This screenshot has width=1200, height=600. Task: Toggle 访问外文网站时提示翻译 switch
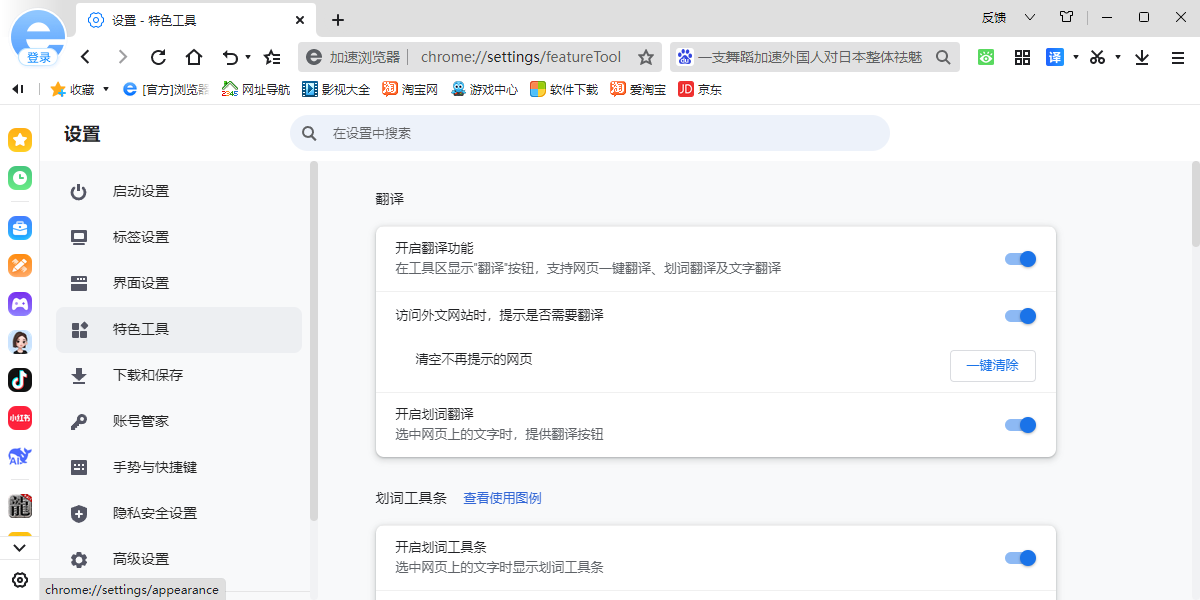coord(1021,316)
